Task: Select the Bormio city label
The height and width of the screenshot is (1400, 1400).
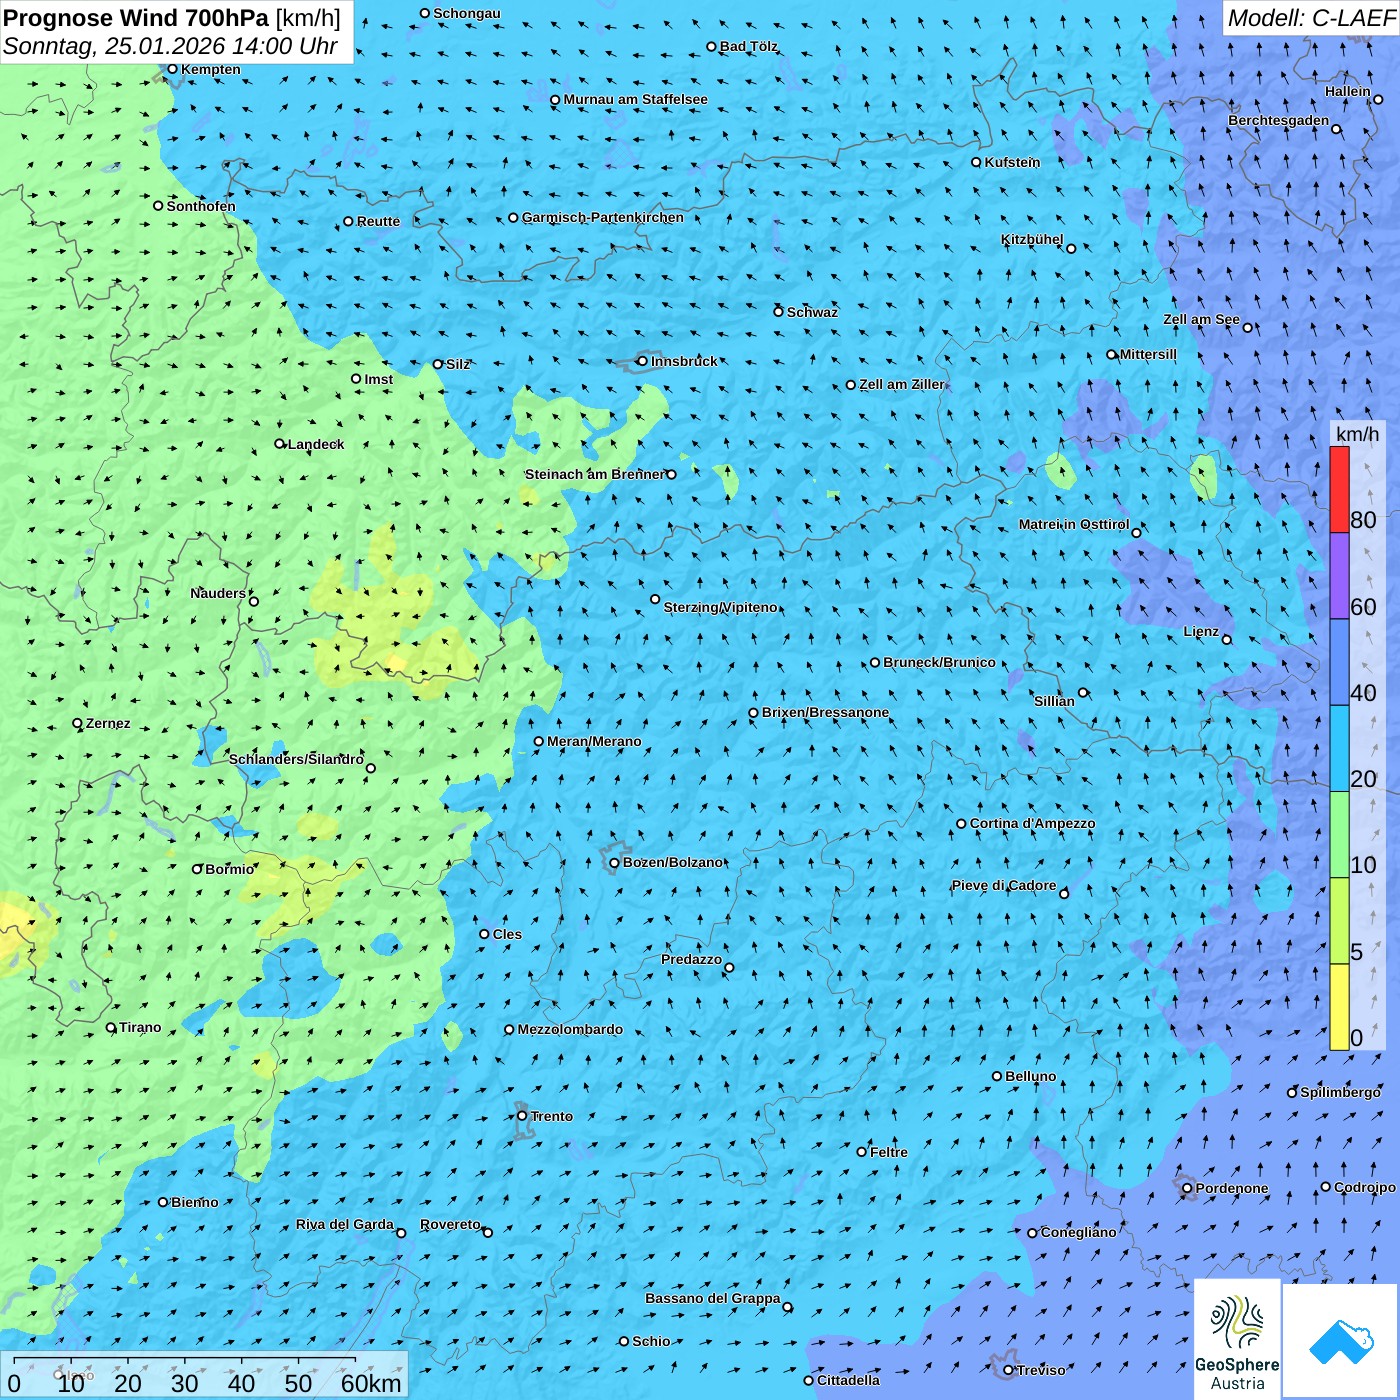Action: coord(229,869)
